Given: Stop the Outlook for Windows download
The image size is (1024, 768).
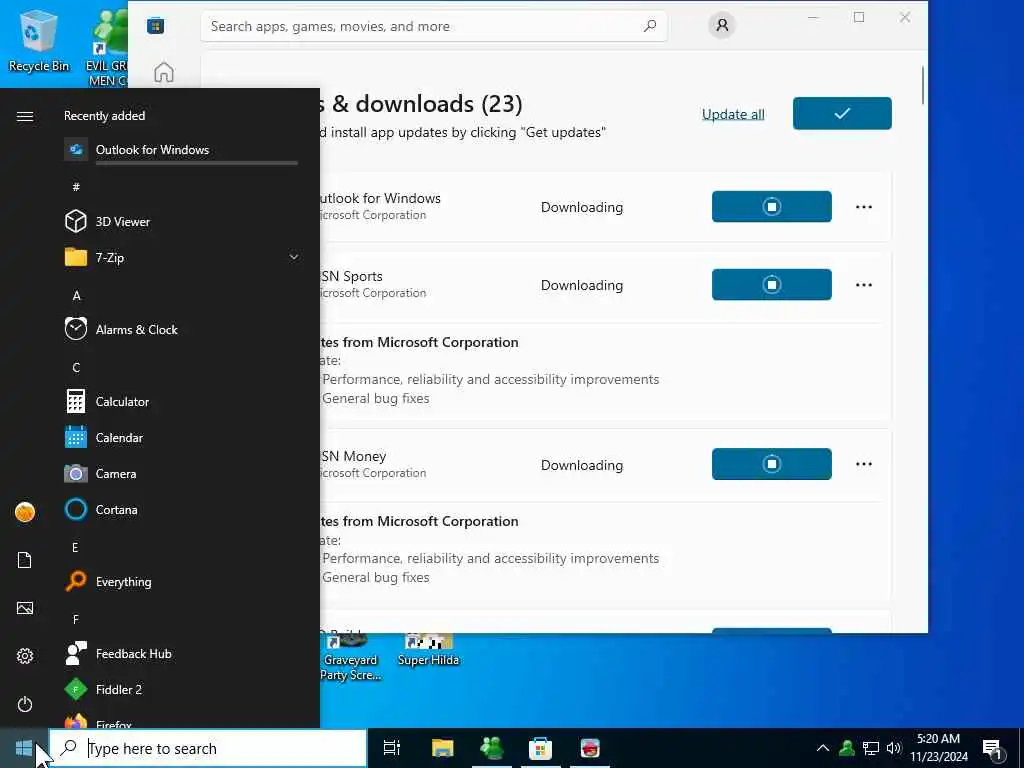Looking at the screenshot, I should coord(771,206).
